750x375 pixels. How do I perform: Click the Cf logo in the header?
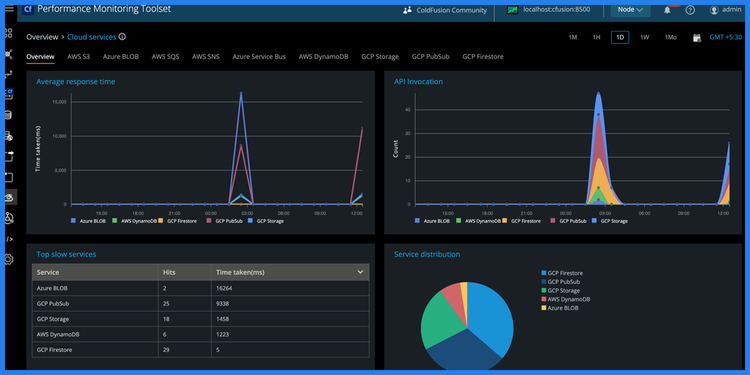pos(28,9)
